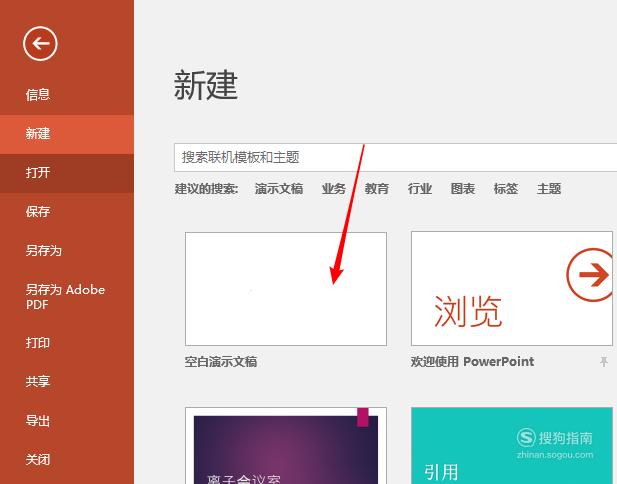Search suggested term 演示文稿
The width and height of the screenshot is (617, 484).
coord(279,189)
